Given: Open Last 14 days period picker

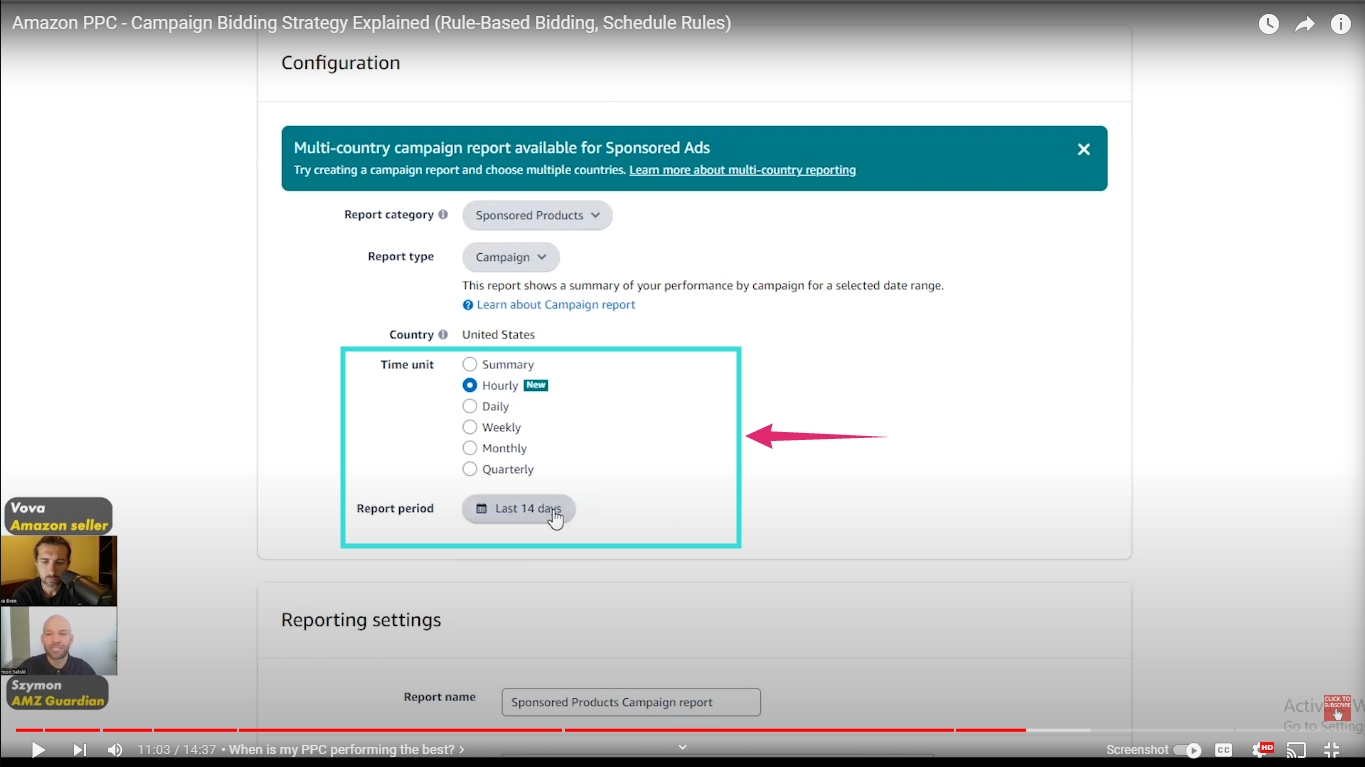Looking at the screenshot, I should point(518,509).
